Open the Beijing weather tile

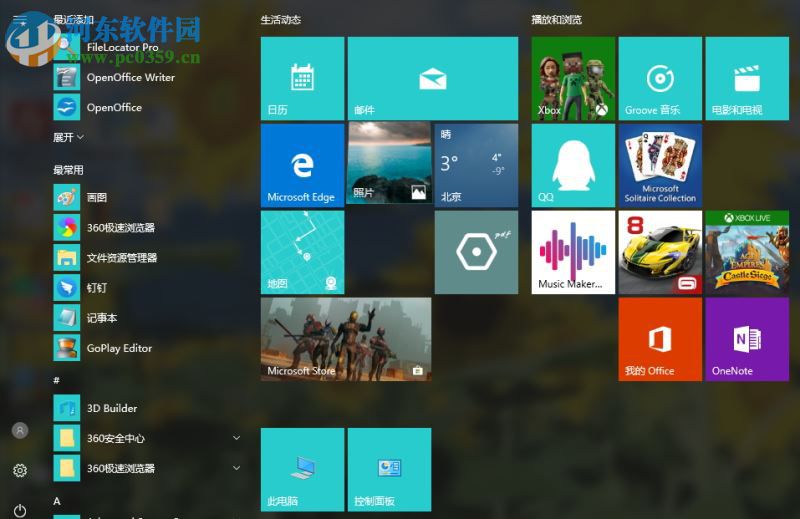tap(476, 165)
